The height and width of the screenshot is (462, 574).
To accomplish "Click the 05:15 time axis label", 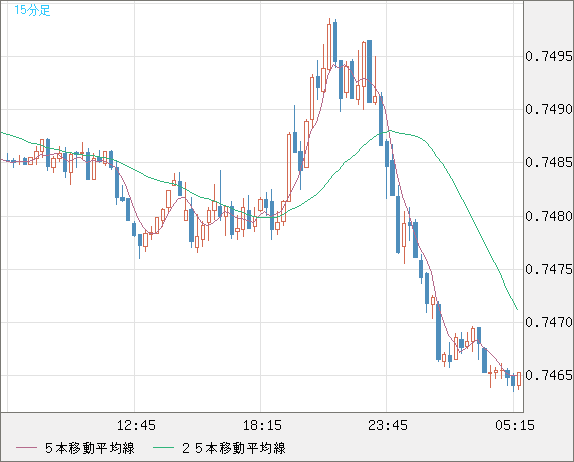I will point(515,425).
